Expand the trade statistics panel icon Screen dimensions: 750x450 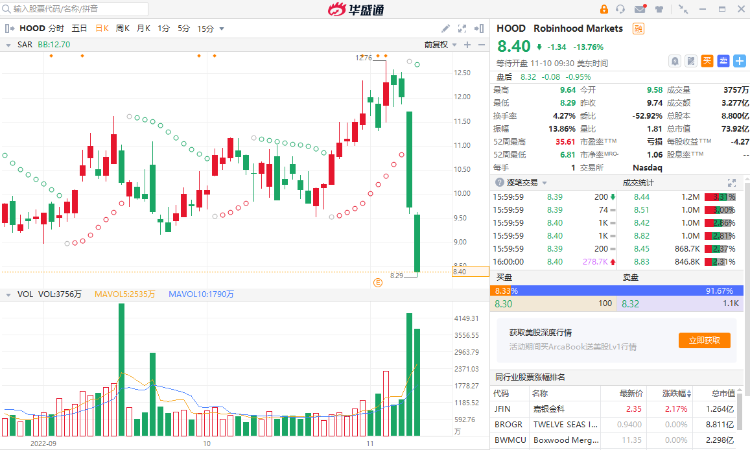tap(732, 183)
